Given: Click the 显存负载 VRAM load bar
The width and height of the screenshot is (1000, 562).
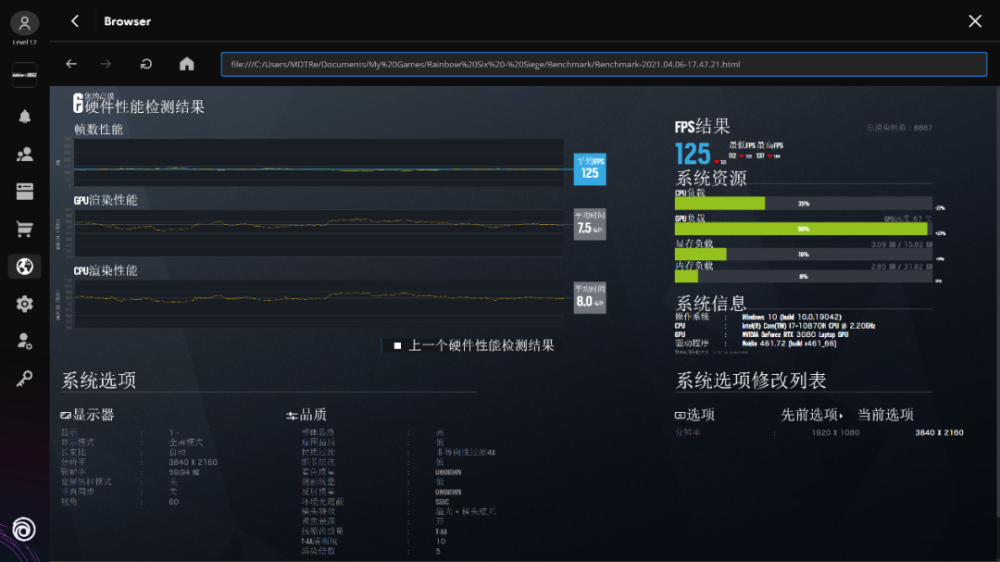Looking at the screenshot, I should (803, 254).
